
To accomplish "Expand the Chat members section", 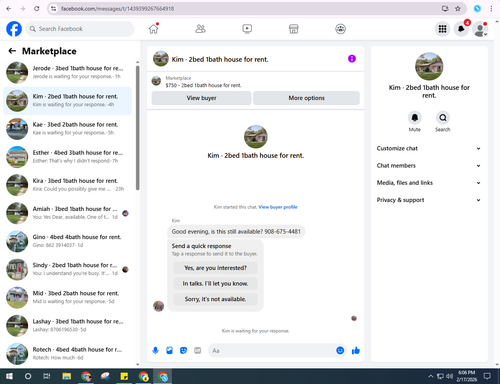I will (x=429, y=166).
